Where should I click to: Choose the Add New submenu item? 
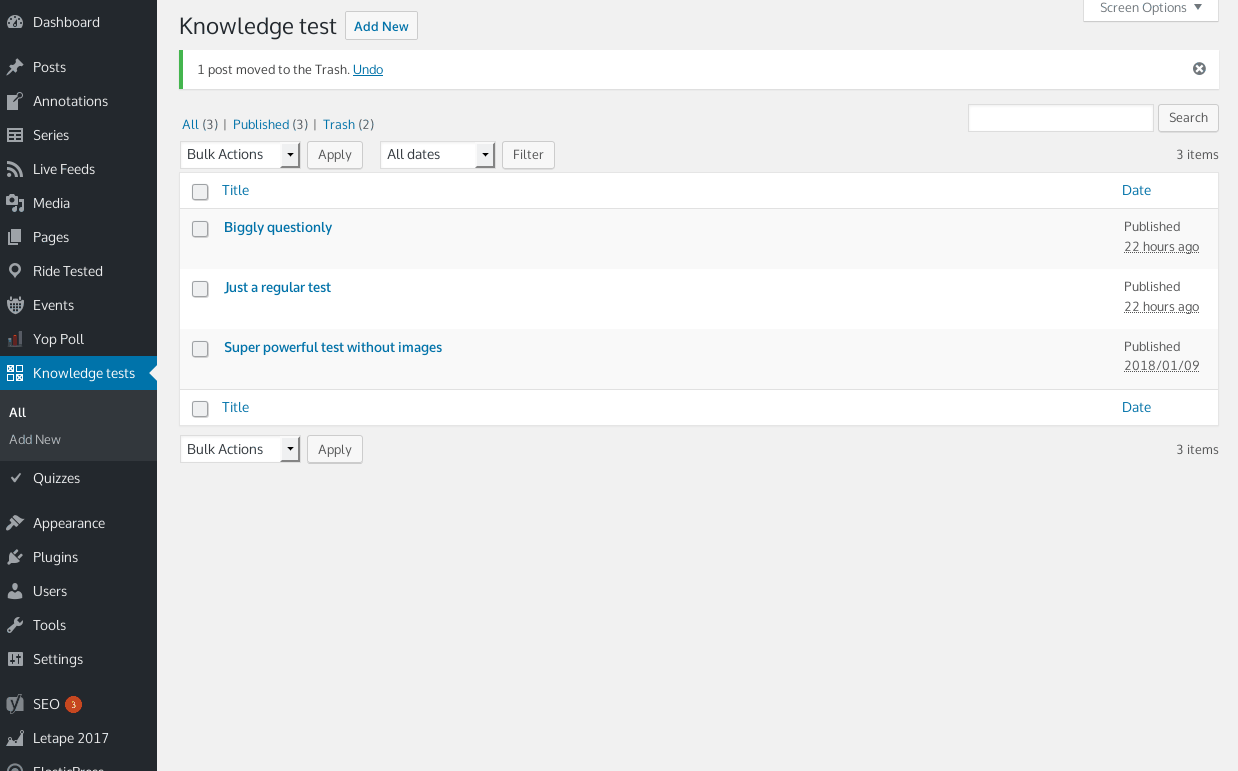coord(35,439)
